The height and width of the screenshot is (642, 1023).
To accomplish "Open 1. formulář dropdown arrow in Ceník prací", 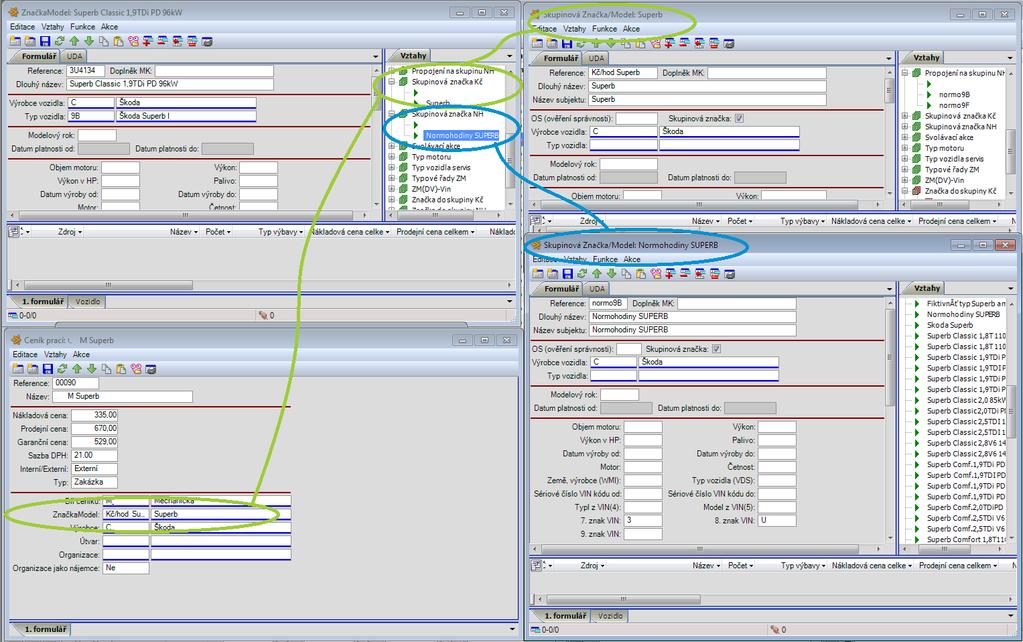I will 512,629.
